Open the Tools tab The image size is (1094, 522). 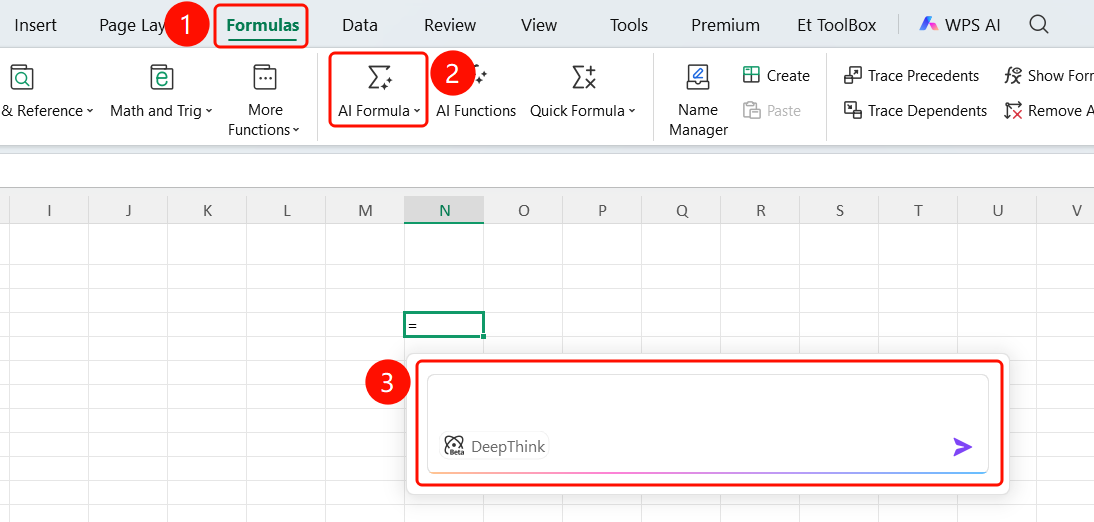coord(629,26)
